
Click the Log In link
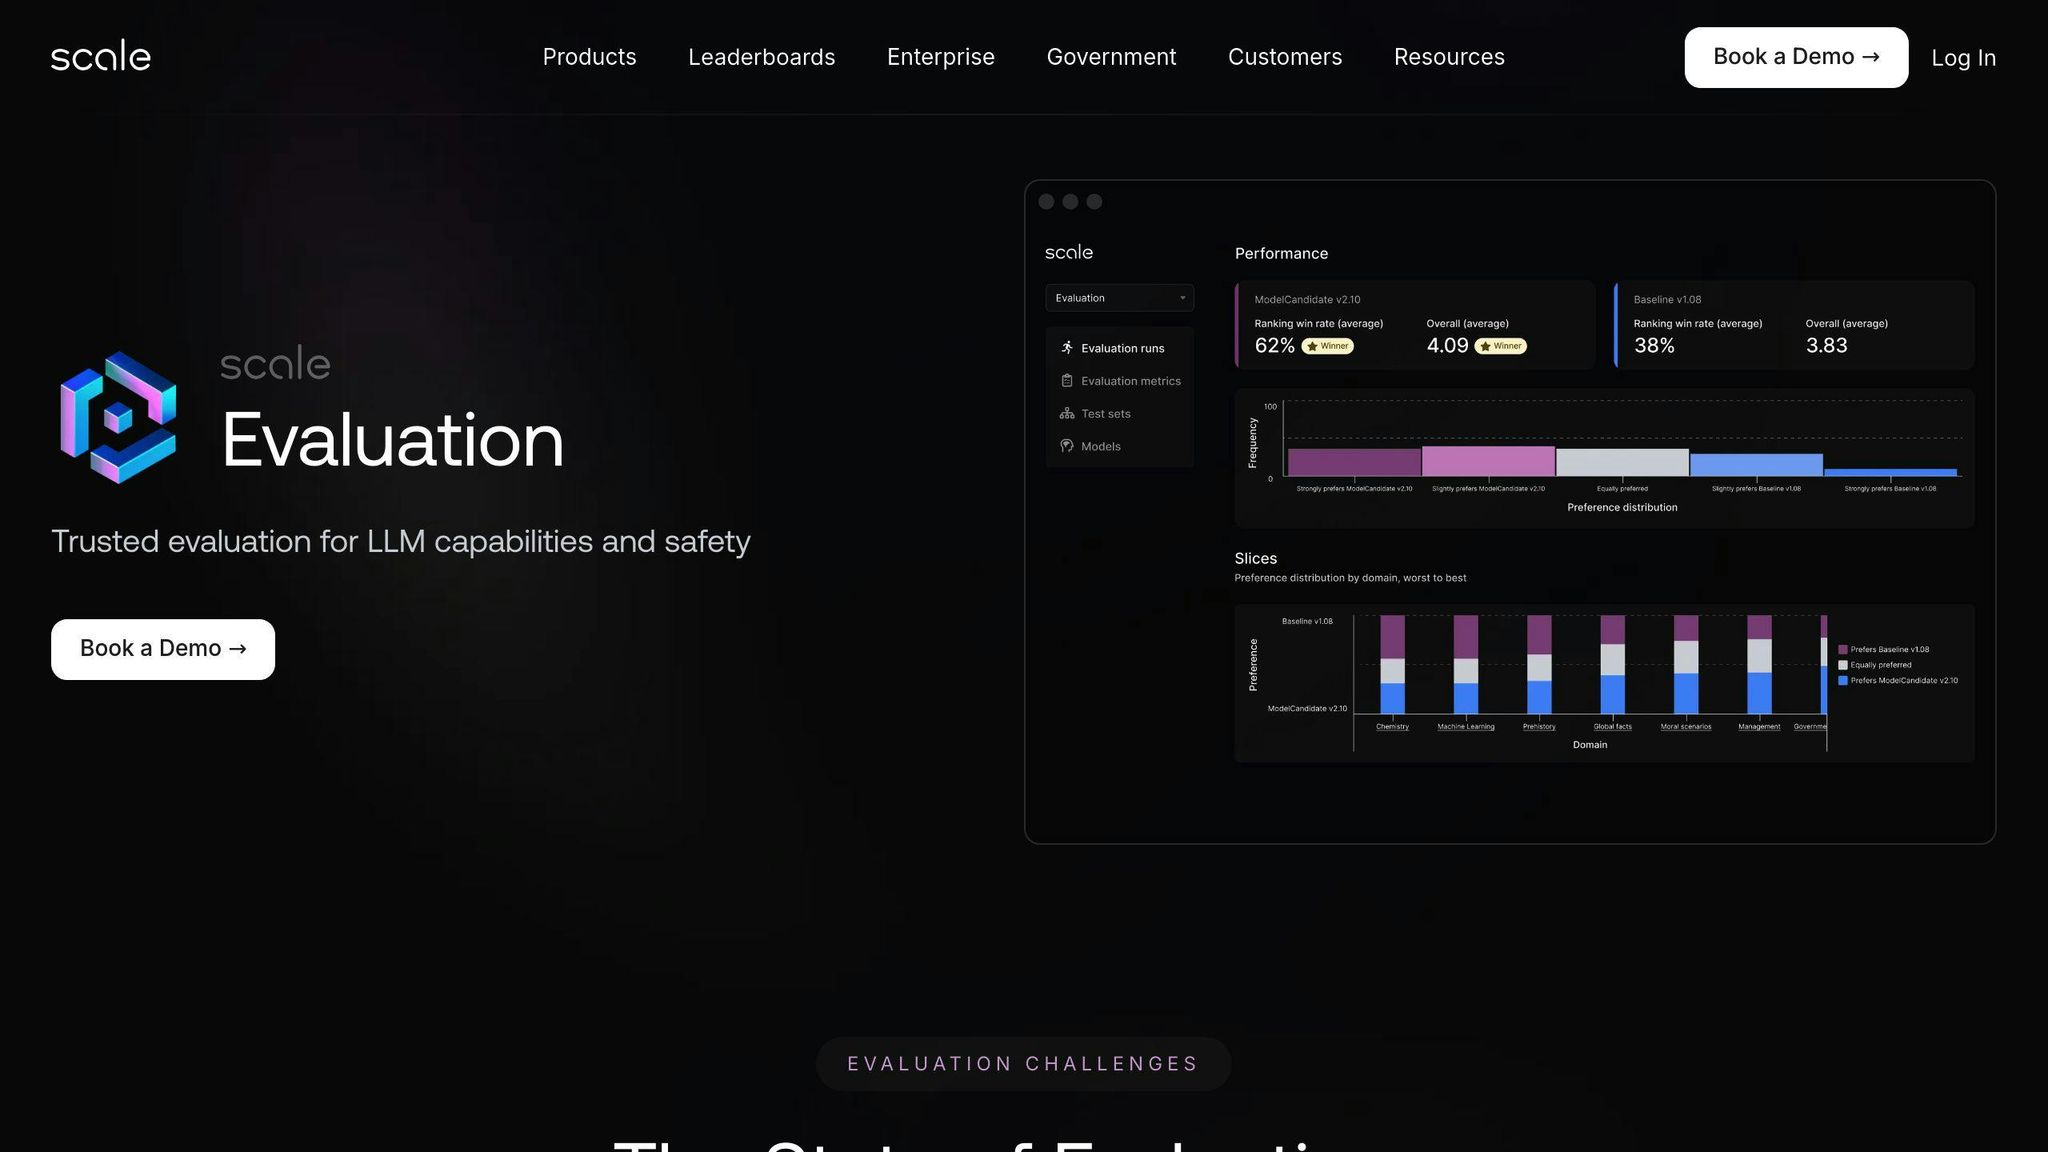tap(1963, 58)
